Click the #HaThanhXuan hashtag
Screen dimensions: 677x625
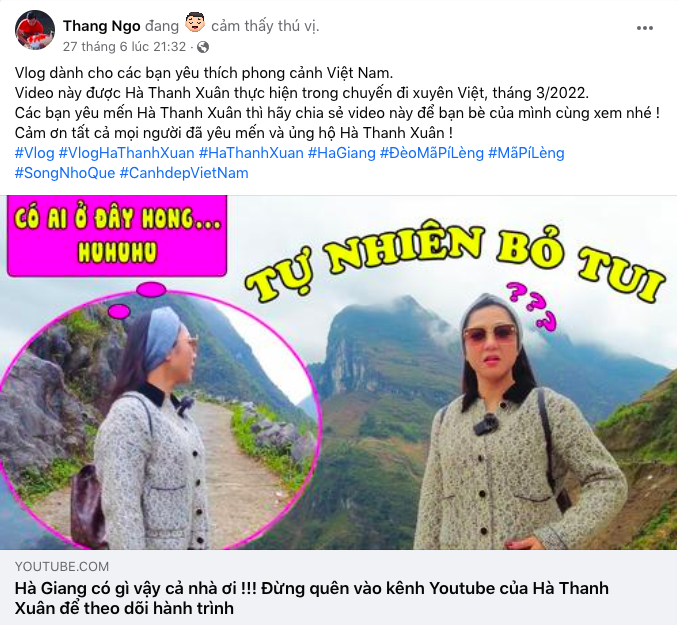pos(251,153)
